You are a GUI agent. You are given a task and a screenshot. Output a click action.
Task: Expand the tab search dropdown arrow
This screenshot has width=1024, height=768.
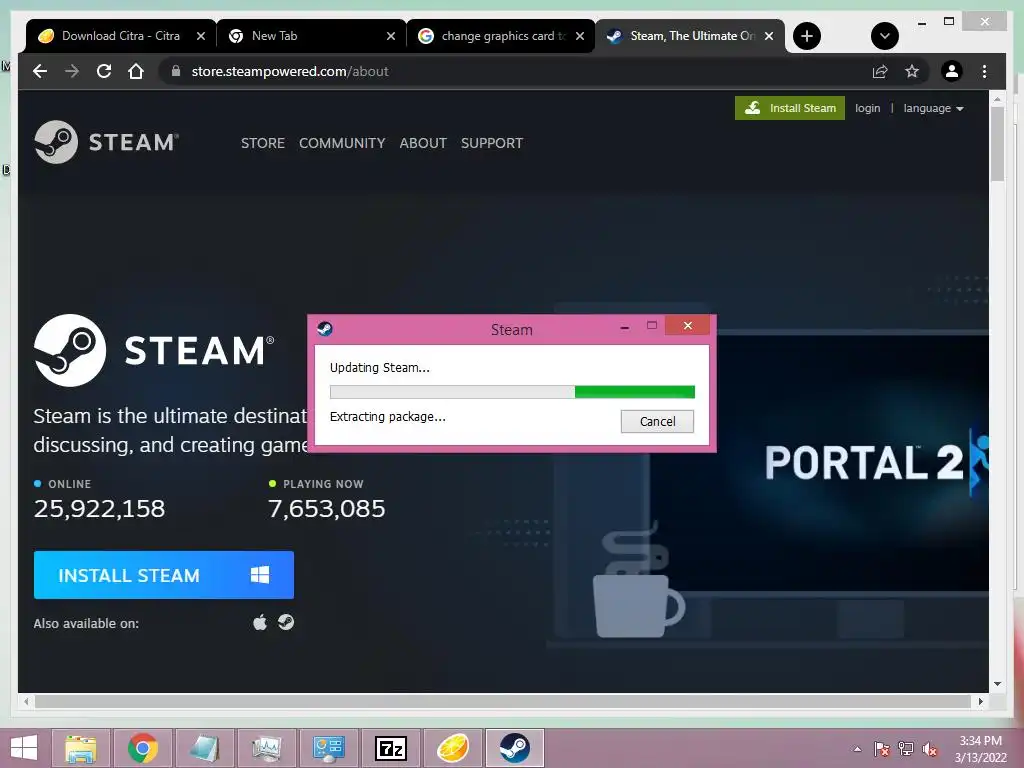point(884,36)
